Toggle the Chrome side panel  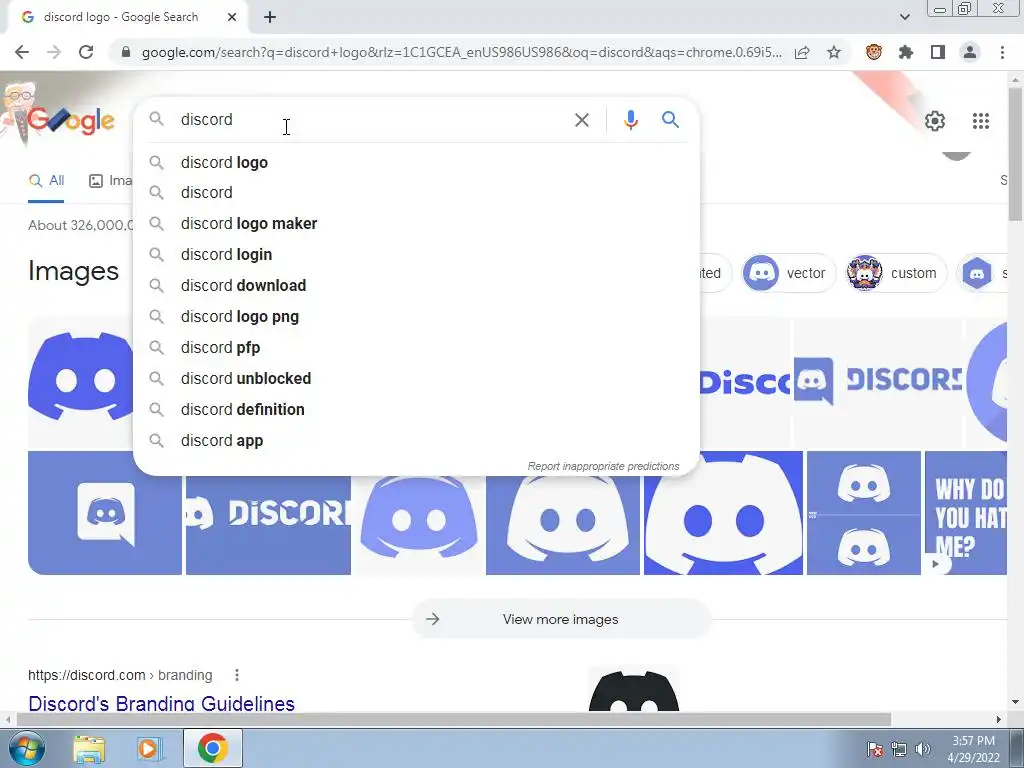point(938,52)
